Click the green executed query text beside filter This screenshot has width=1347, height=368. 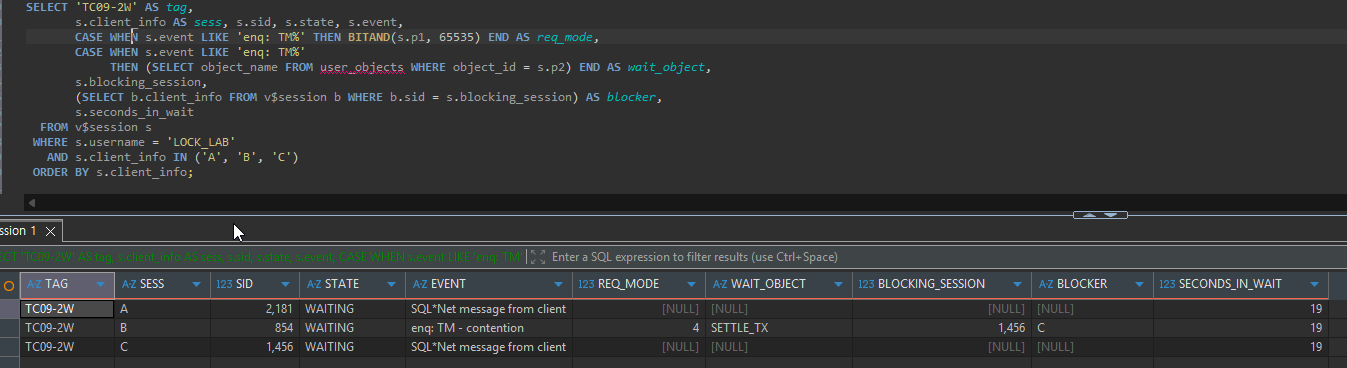click(262, 258)
